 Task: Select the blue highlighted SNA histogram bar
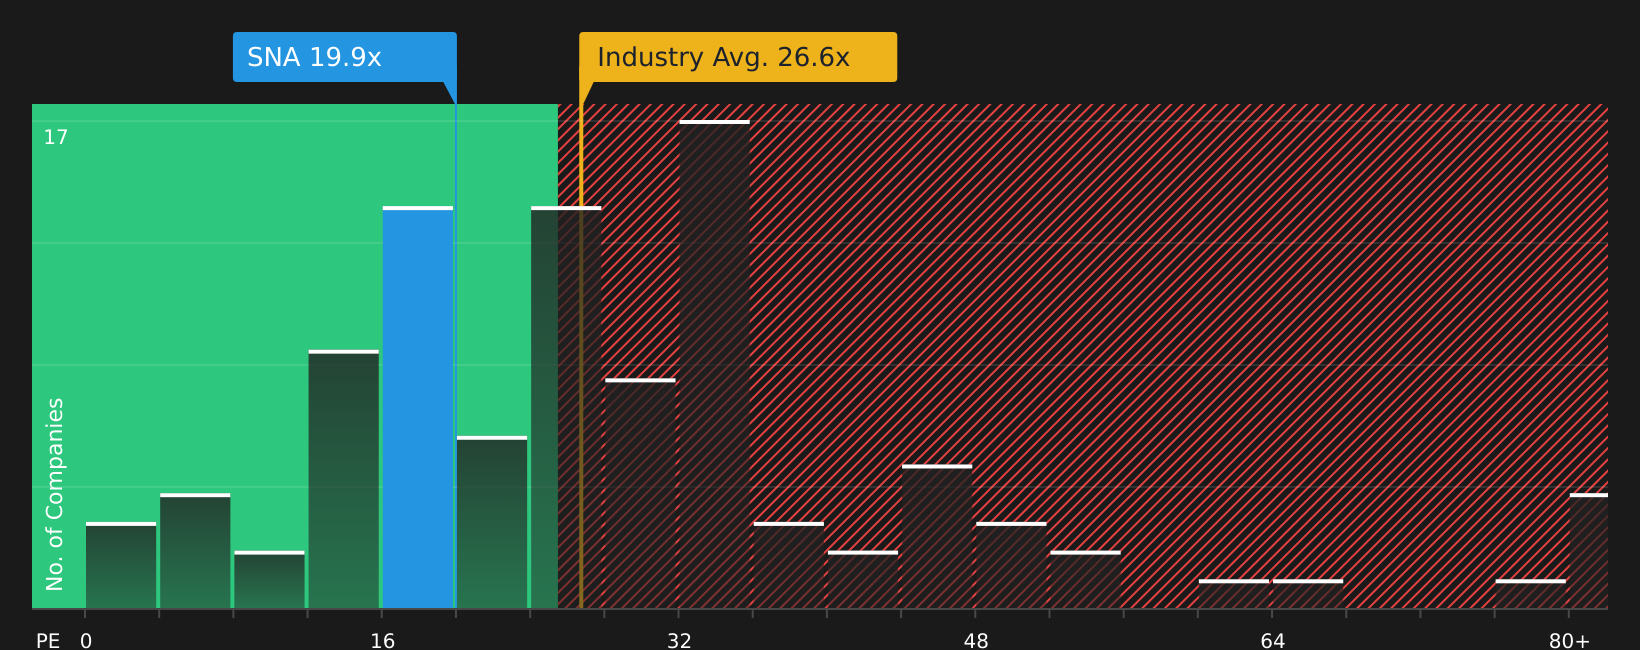click(418, 408)
